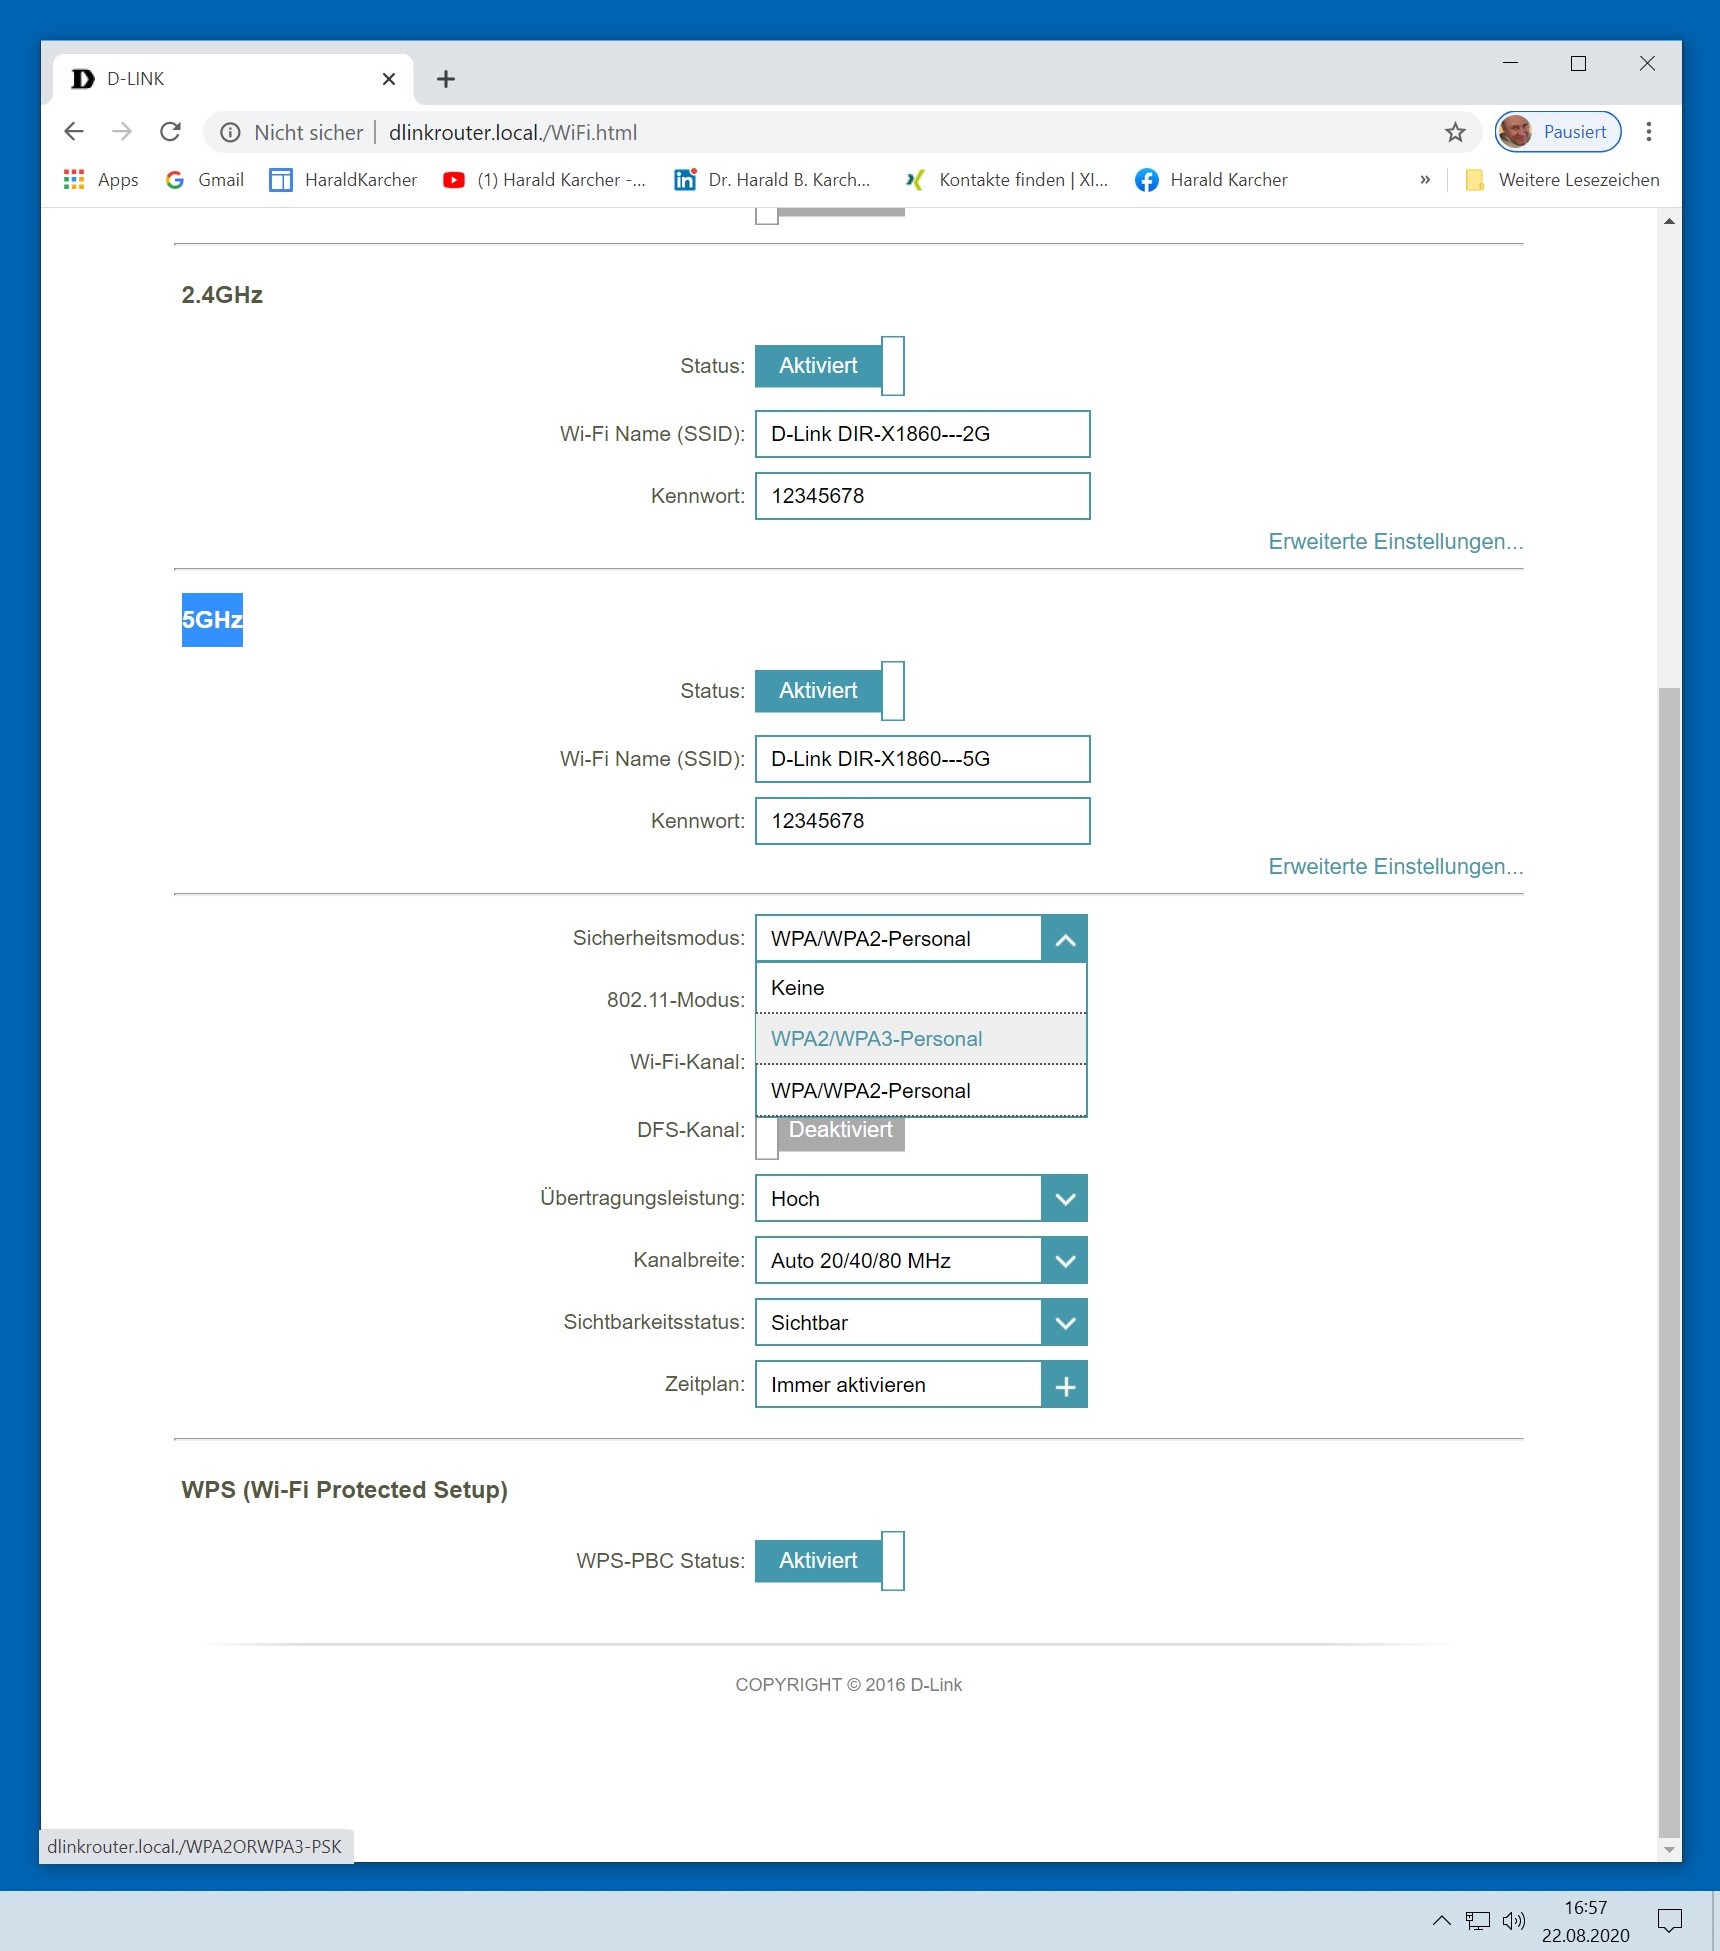Open the Apps bookmark grid
This screenshot has height=1951, width=1720.
pos(101,180)
